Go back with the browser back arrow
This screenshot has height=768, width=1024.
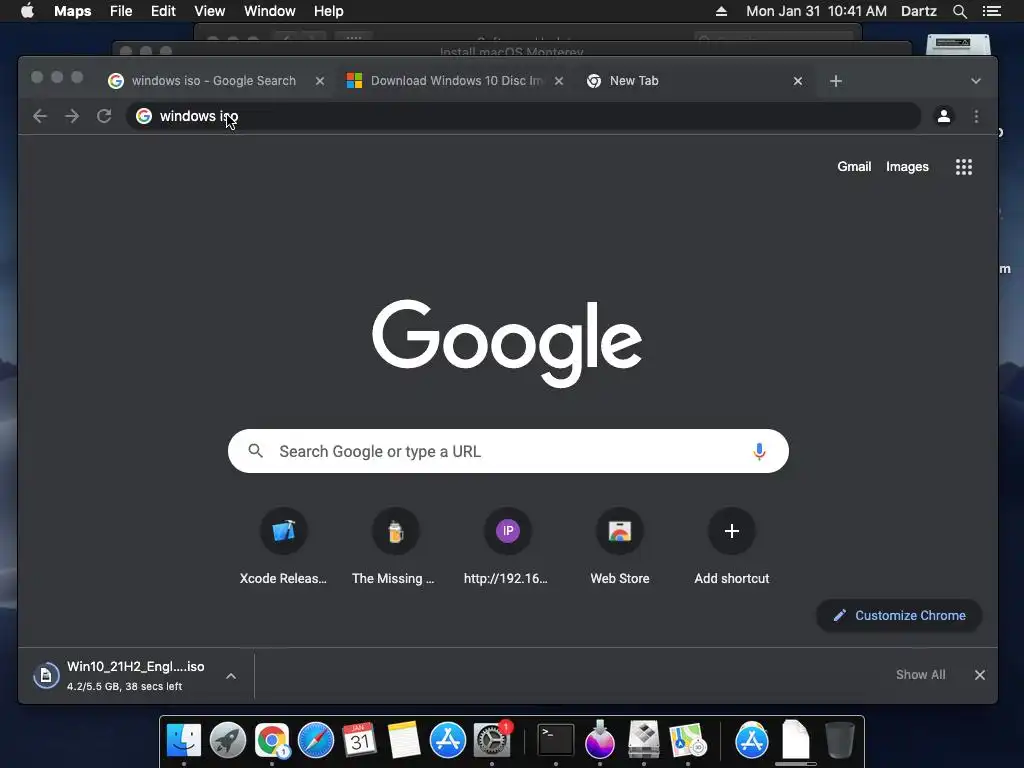[x=40, y=116]
